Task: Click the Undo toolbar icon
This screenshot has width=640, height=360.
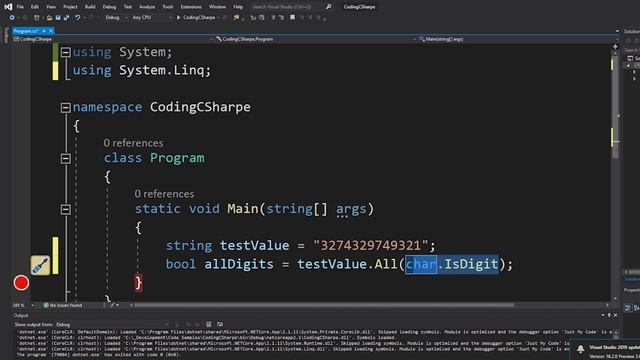Action: pyautogui.click(x=78, y=18)
